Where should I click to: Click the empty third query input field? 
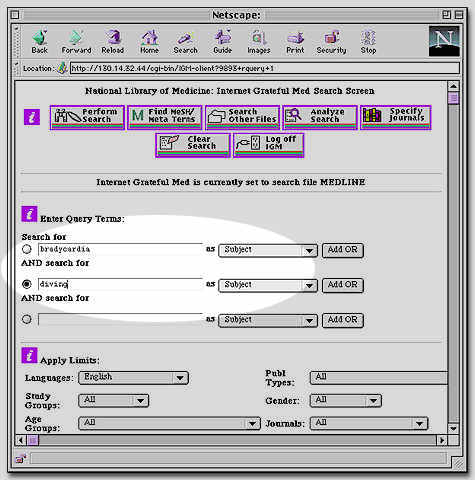[x=120, y=319]
